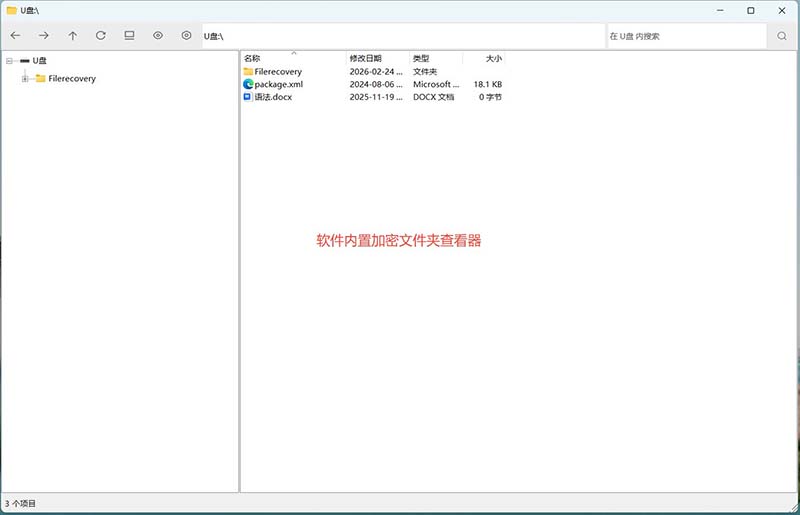The height and width of the screenshot is (515, 800).
Task: Click the circled eye preview icon
Action: tap(187, 36)
